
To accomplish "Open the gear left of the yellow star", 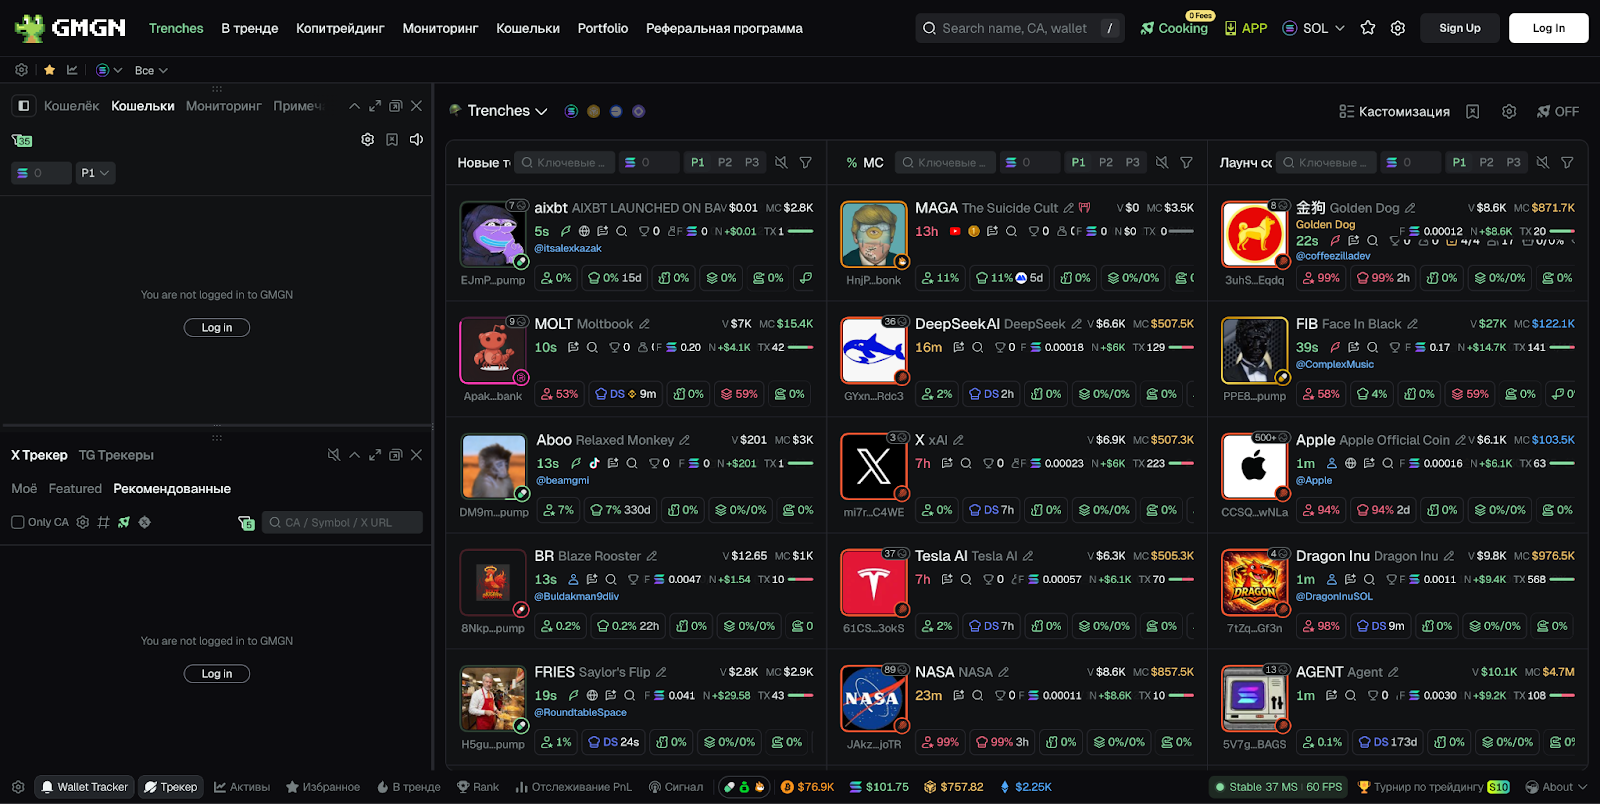I will click(x=21, y=70).
